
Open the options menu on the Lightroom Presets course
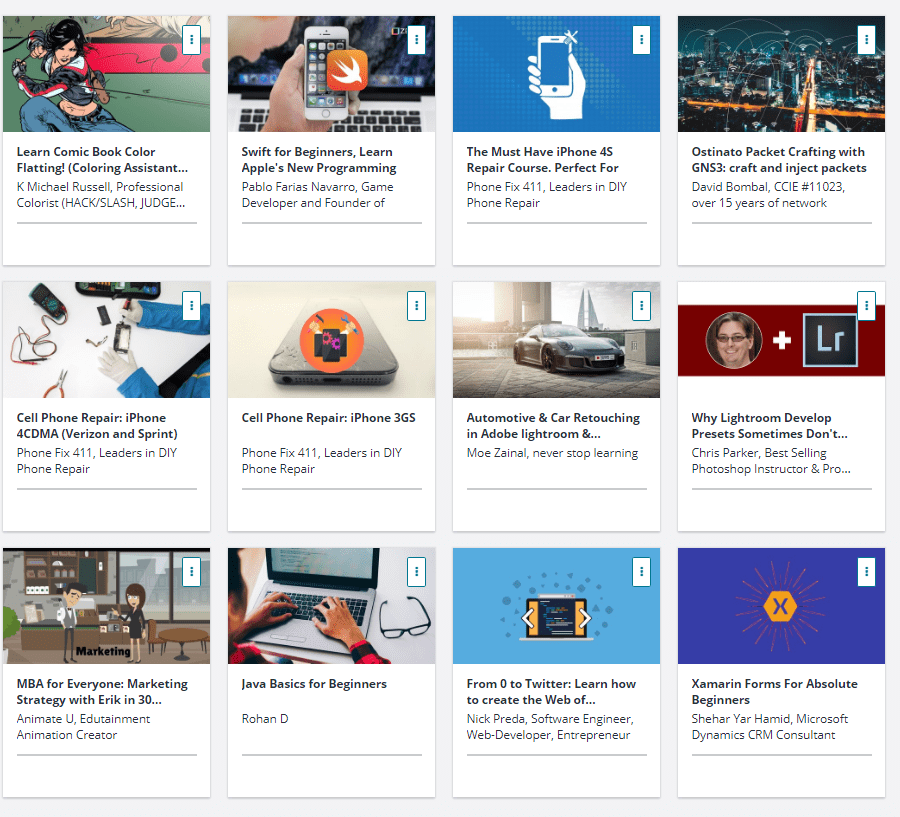click(x=866, y=306)
